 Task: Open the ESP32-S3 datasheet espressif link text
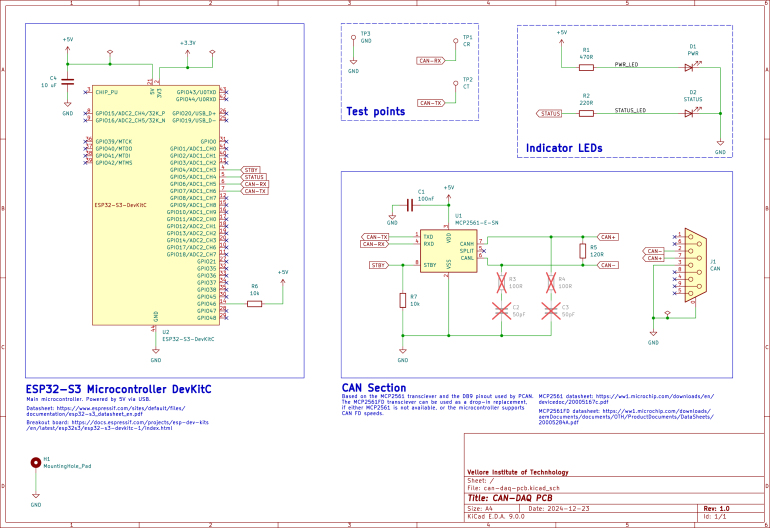(106, 411)
